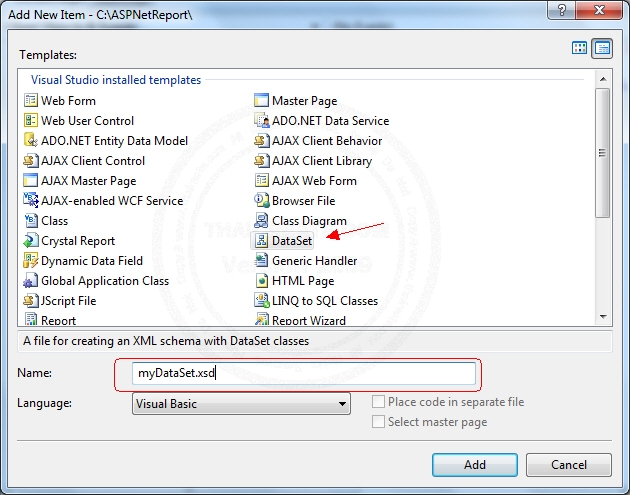Select the AJAX Web Form icon
Viewport: 630px width, 495px height.
click(262, 180)
